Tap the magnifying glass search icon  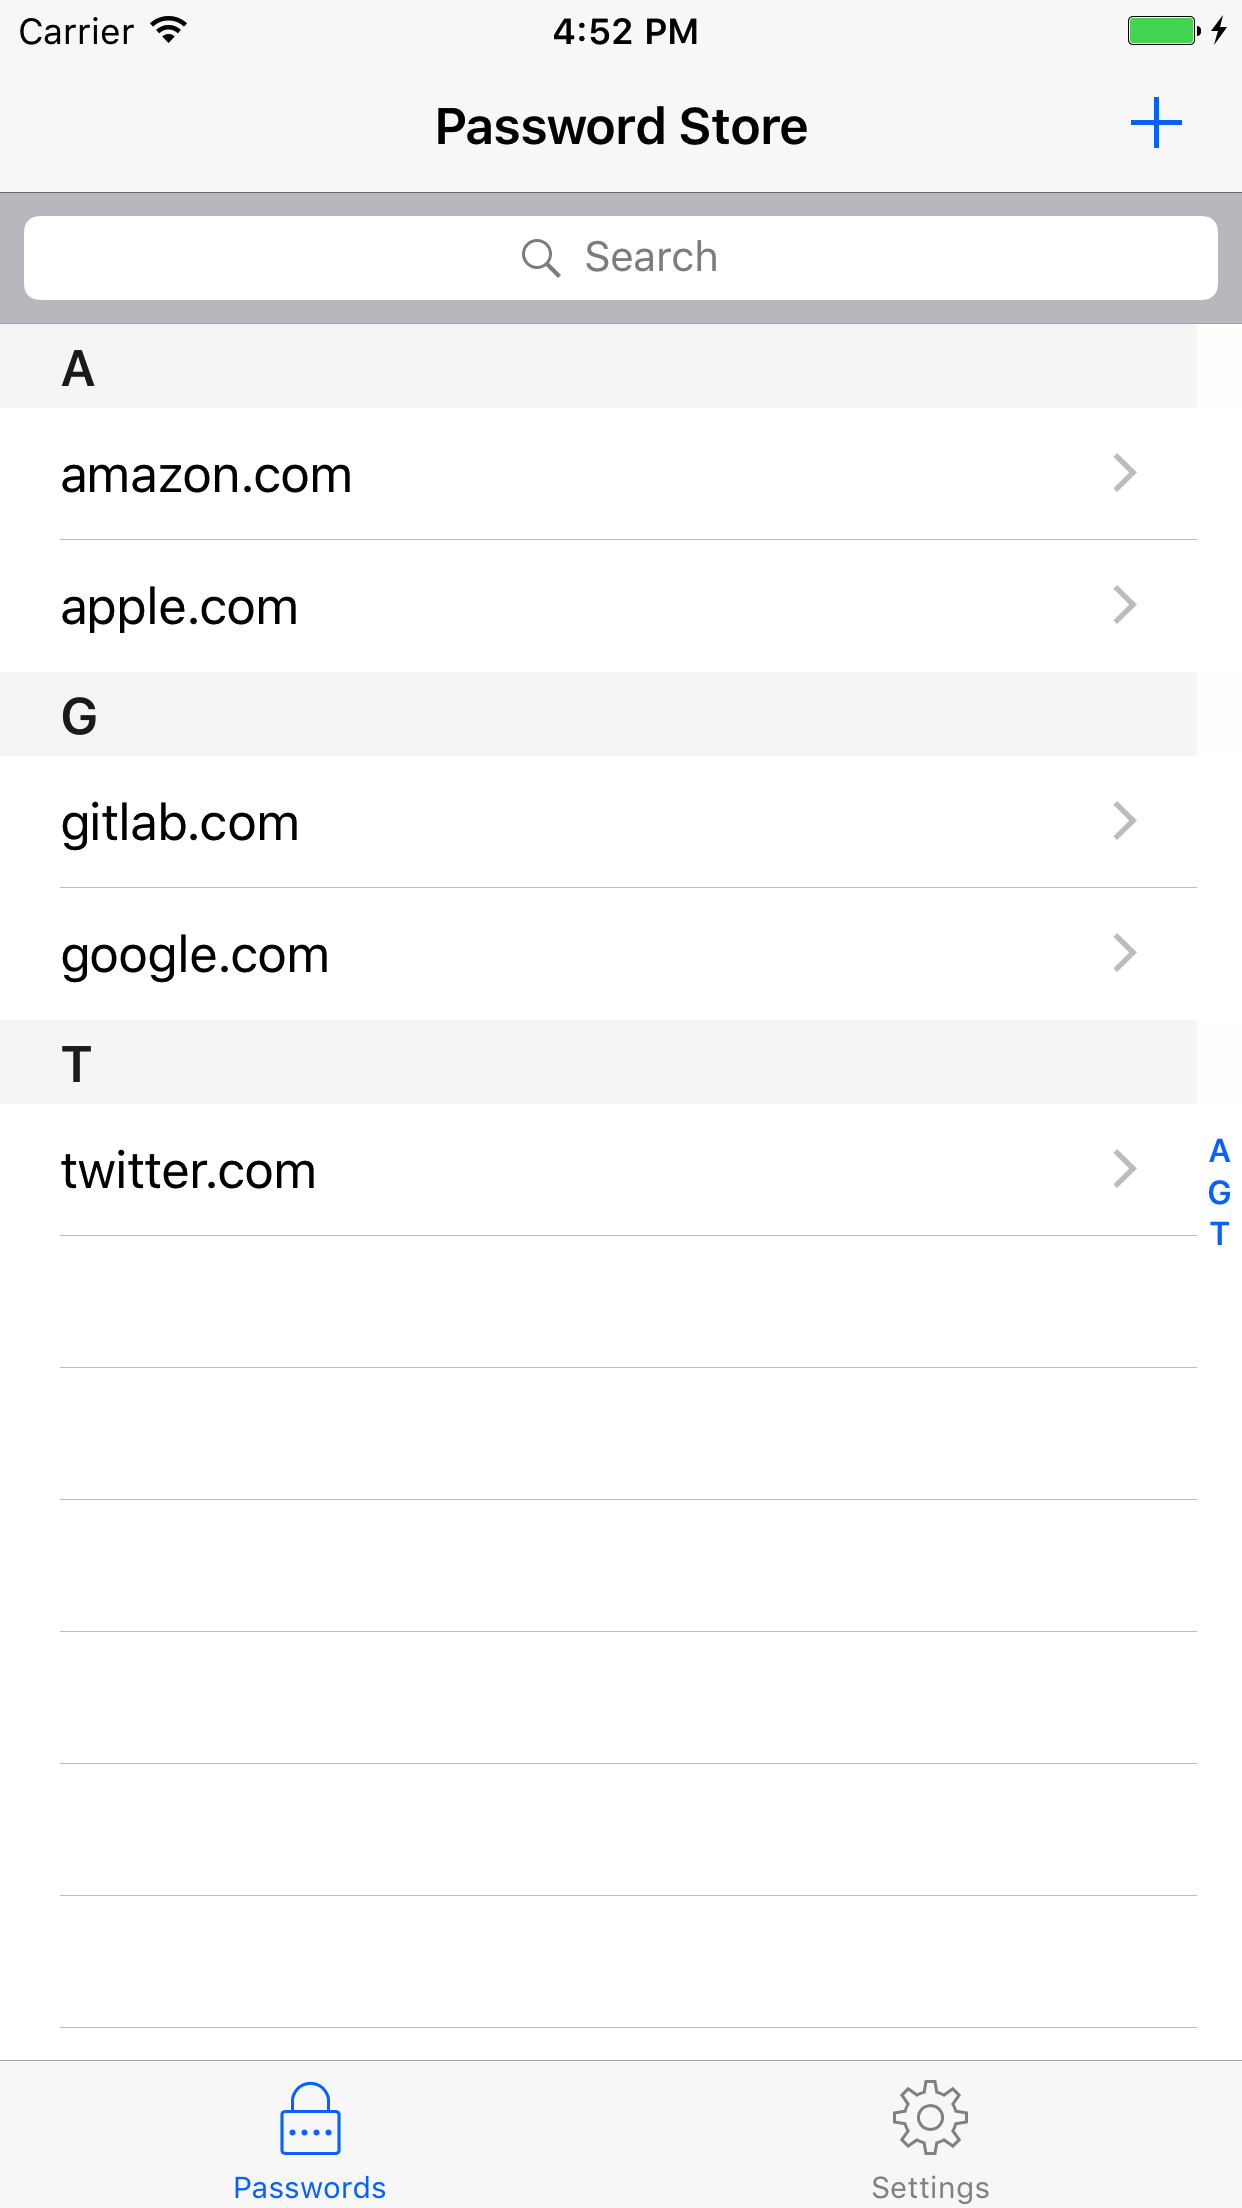(x=541, y=258)
